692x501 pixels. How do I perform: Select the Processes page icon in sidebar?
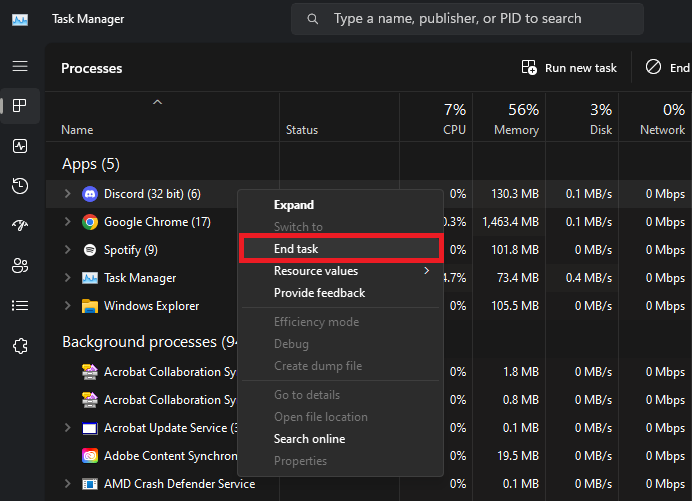(x=20, y=106)
